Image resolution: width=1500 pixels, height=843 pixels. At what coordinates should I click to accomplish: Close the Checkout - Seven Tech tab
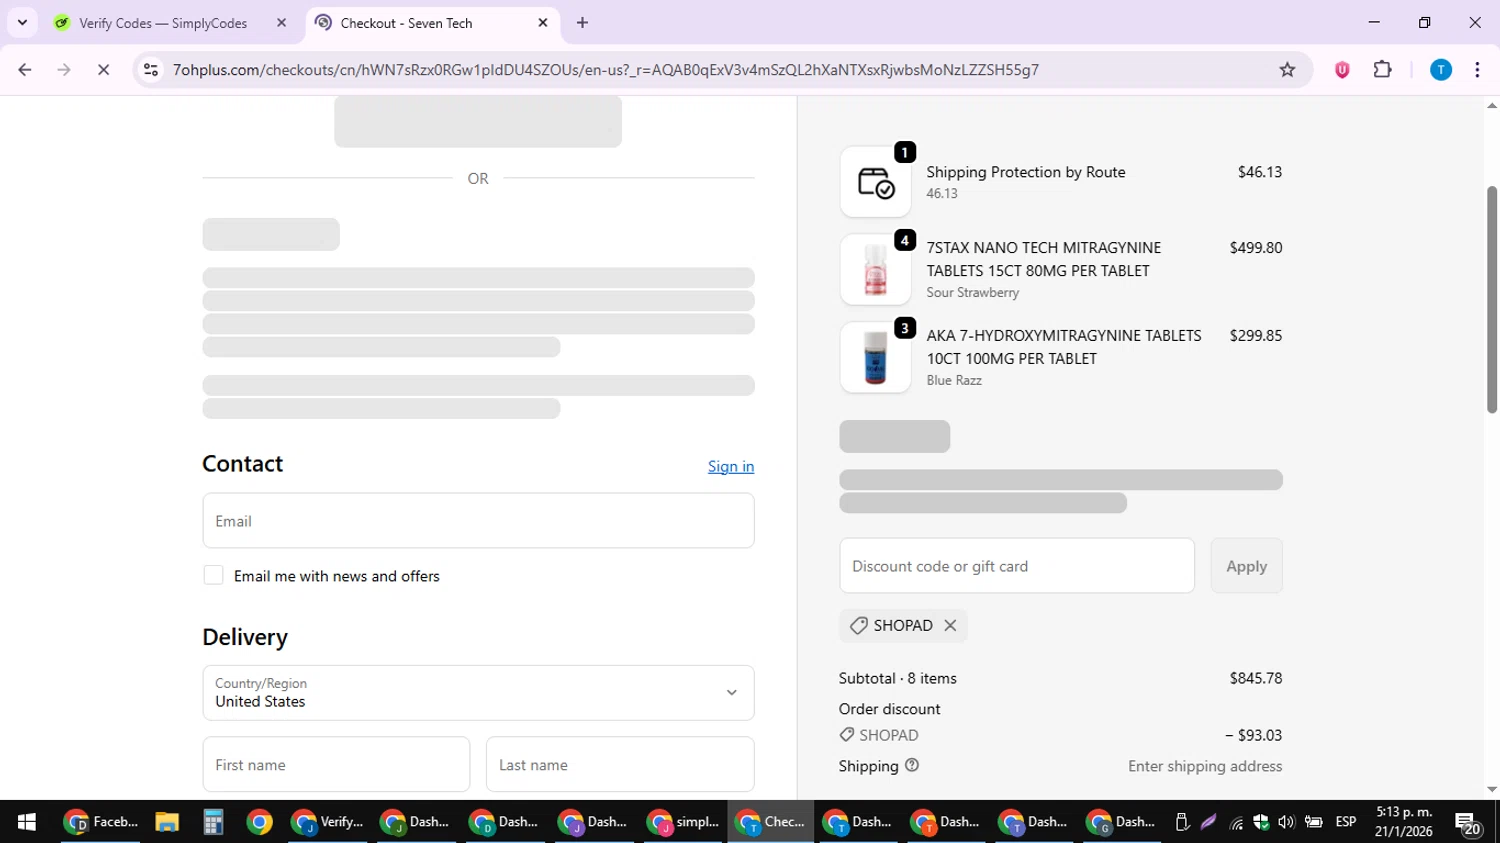click(543, 23)
